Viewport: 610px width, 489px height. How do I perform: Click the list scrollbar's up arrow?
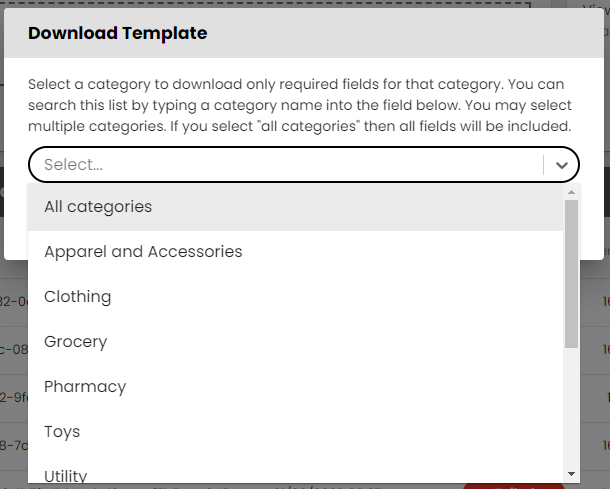572,192
